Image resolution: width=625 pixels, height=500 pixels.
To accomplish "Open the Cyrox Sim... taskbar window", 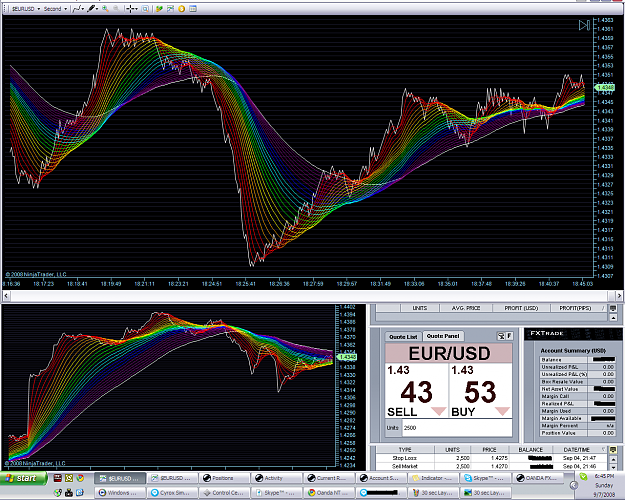I will [172, 493].
